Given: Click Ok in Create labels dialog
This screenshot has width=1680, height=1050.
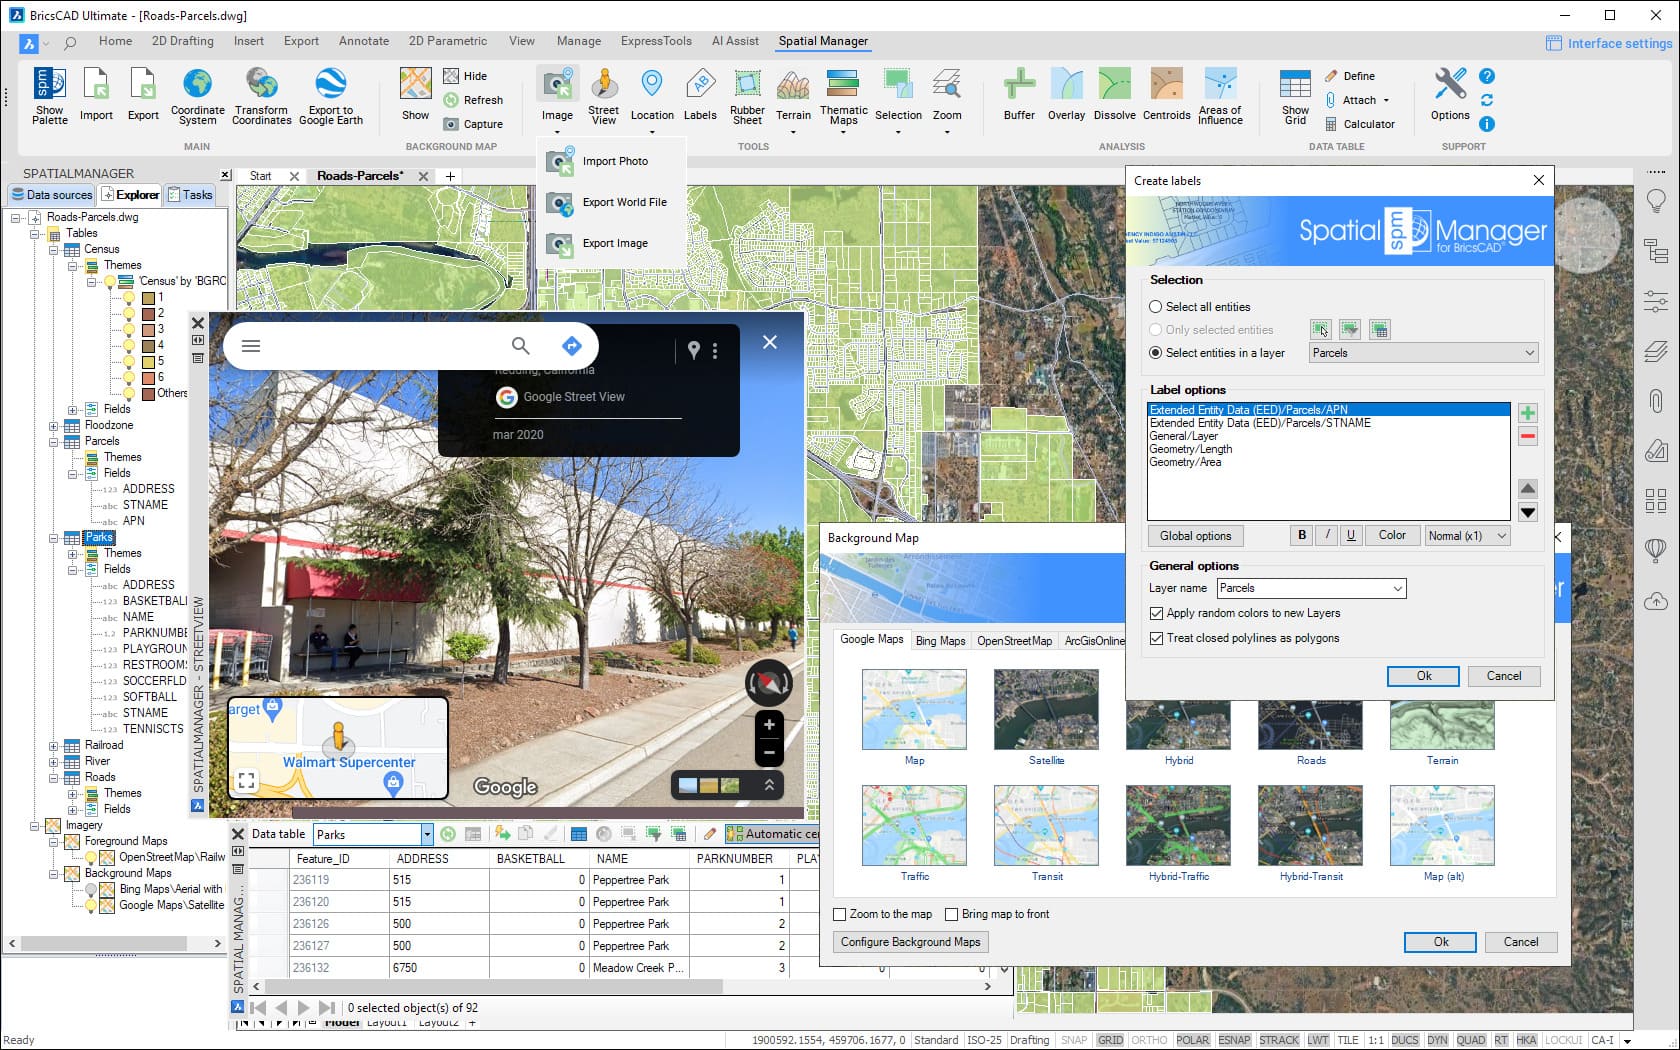Looking at the screenshot, I should [1423, 676].
